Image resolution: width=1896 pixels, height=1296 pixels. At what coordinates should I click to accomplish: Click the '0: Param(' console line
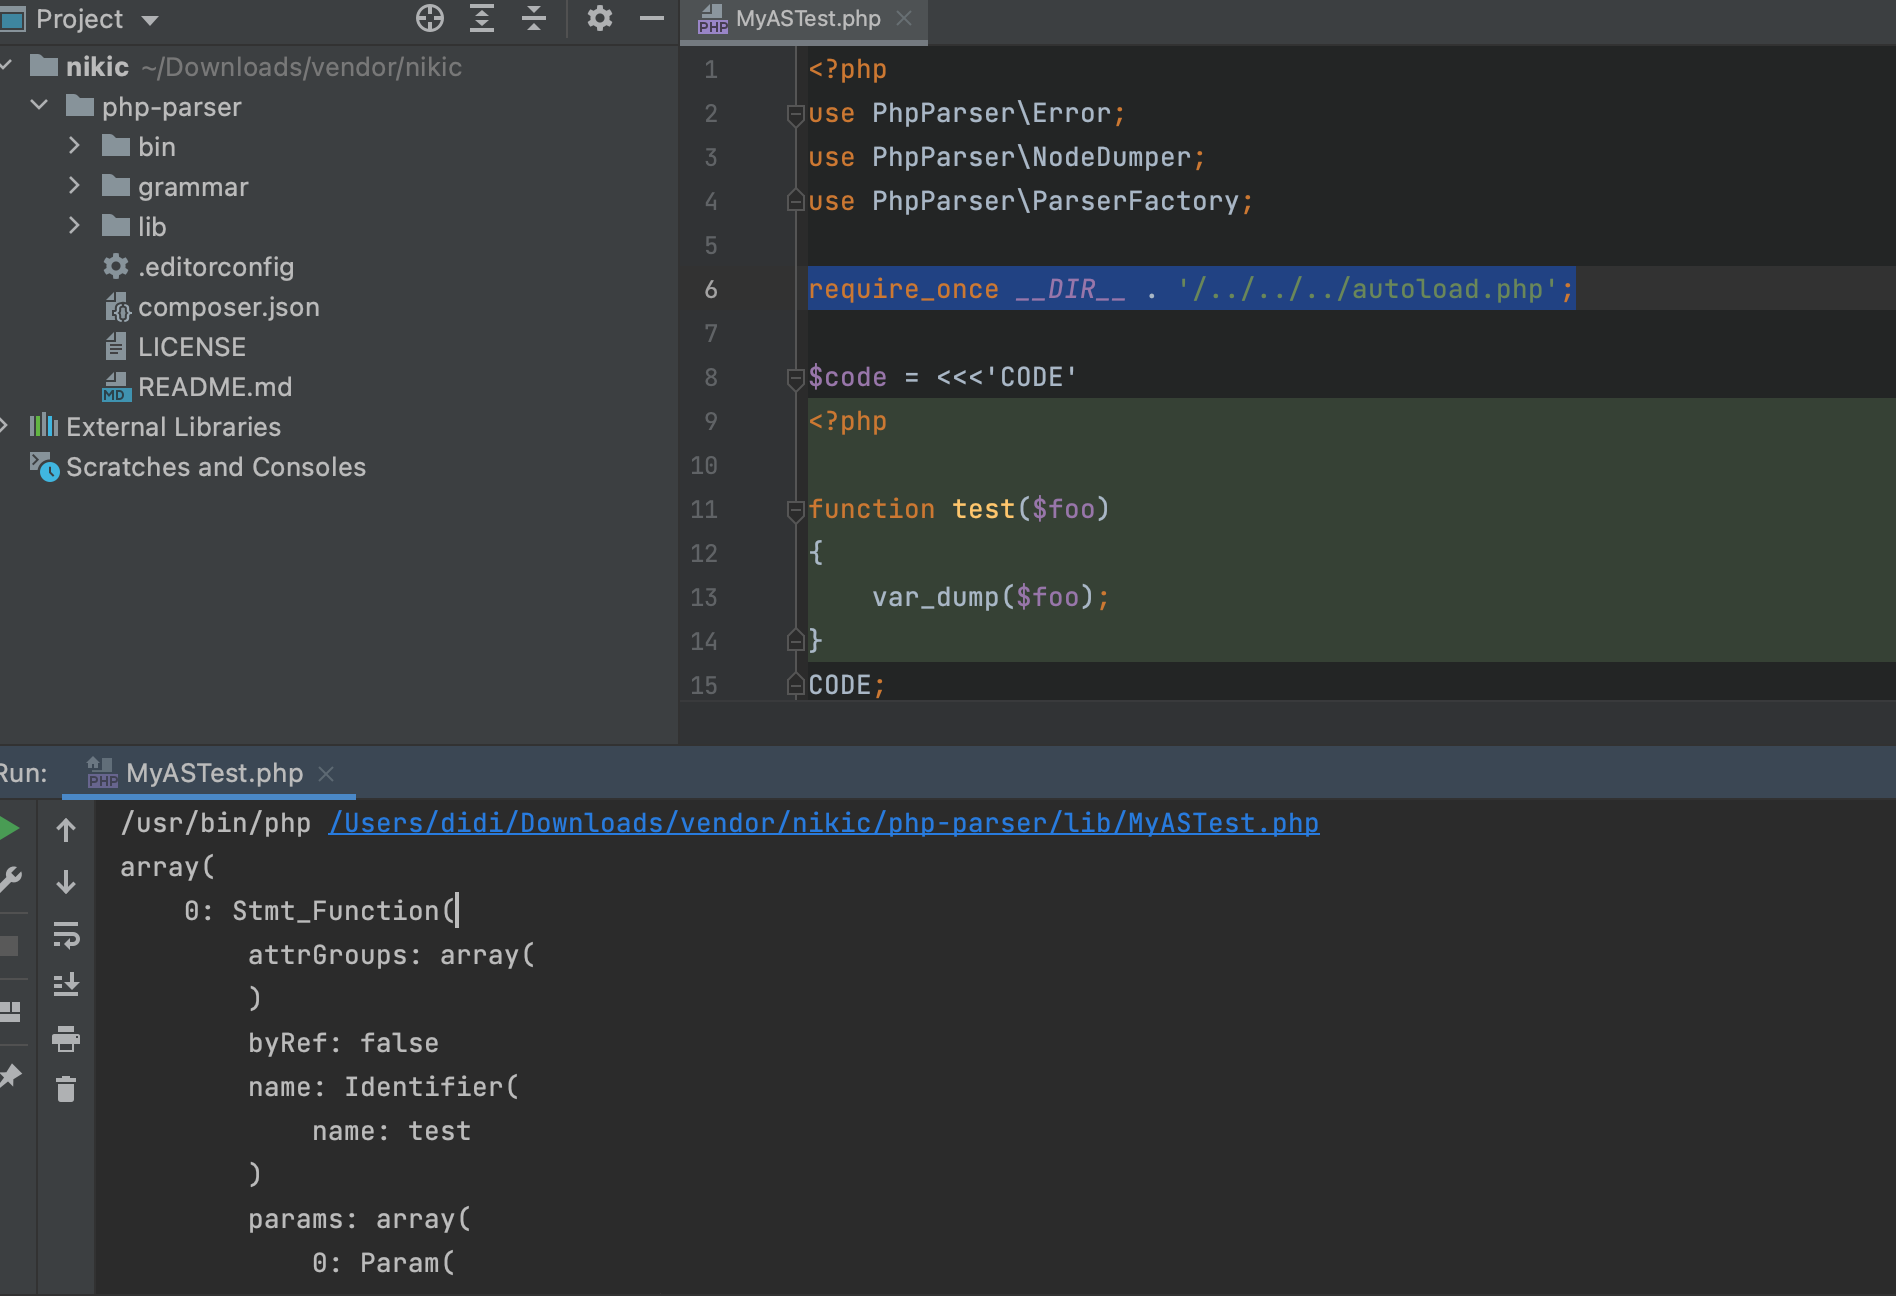pyautogui.click(x=383, y=1263)
